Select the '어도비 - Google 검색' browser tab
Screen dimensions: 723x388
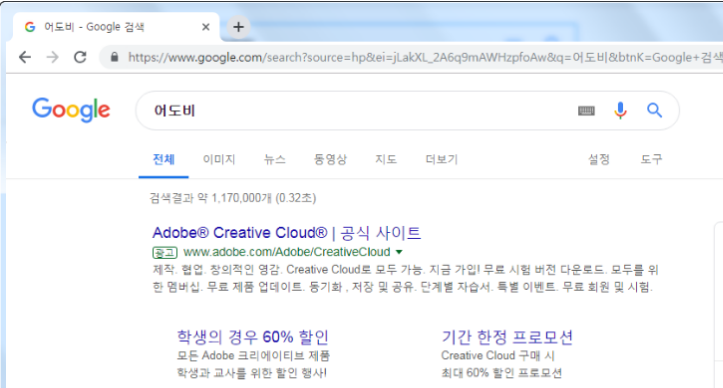click(116, 27)
